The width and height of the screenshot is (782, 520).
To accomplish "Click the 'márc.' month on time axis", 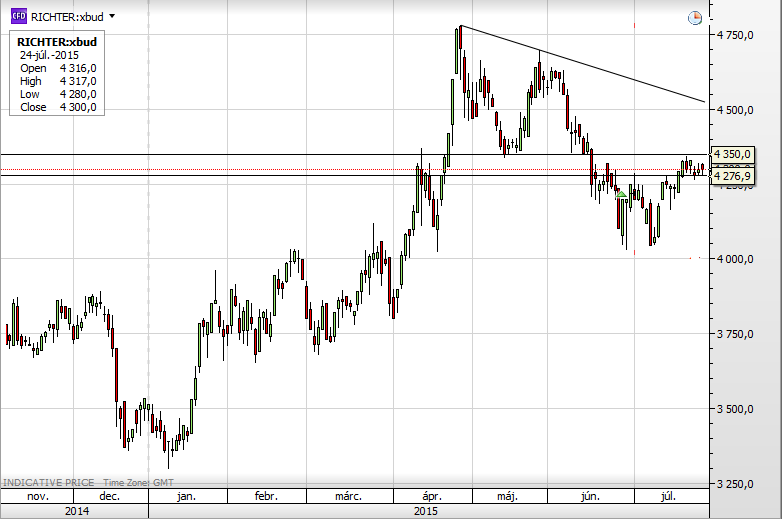I will (x=348, y=497).
